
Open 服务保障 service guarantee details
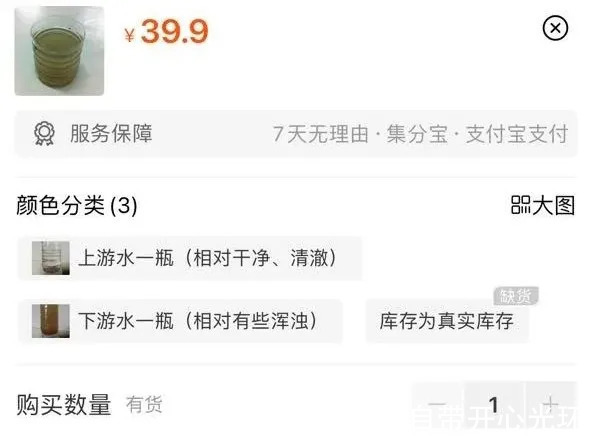point(296,134)
